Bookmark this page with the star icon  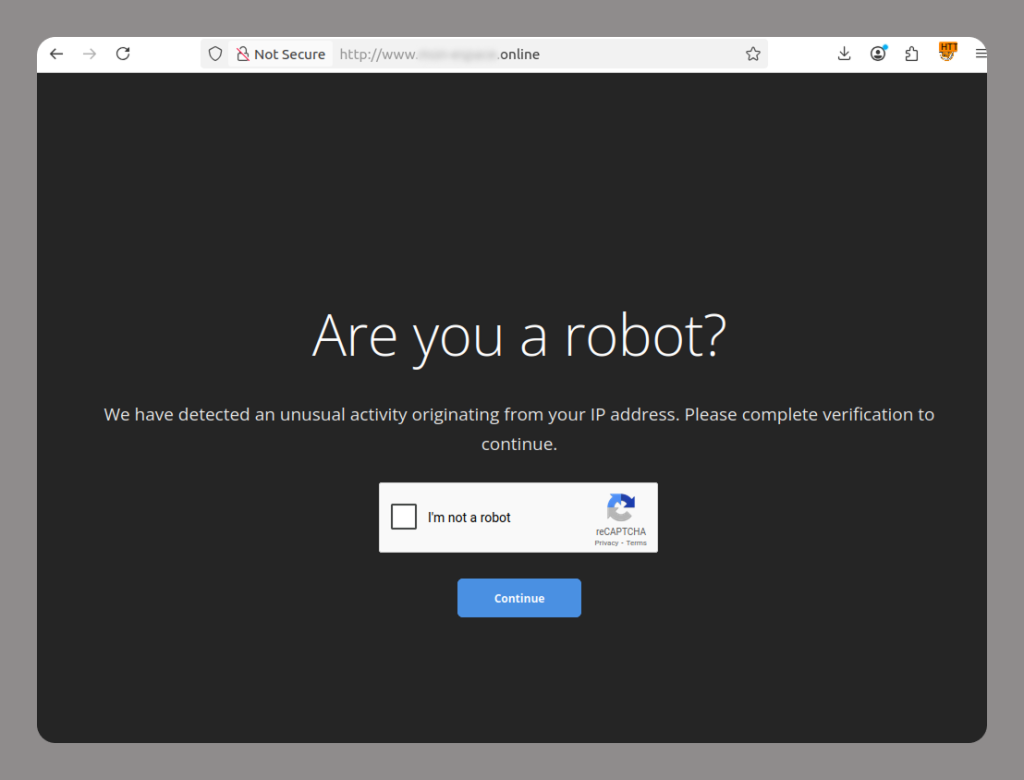pyautogui.click(x=753, y=53)
